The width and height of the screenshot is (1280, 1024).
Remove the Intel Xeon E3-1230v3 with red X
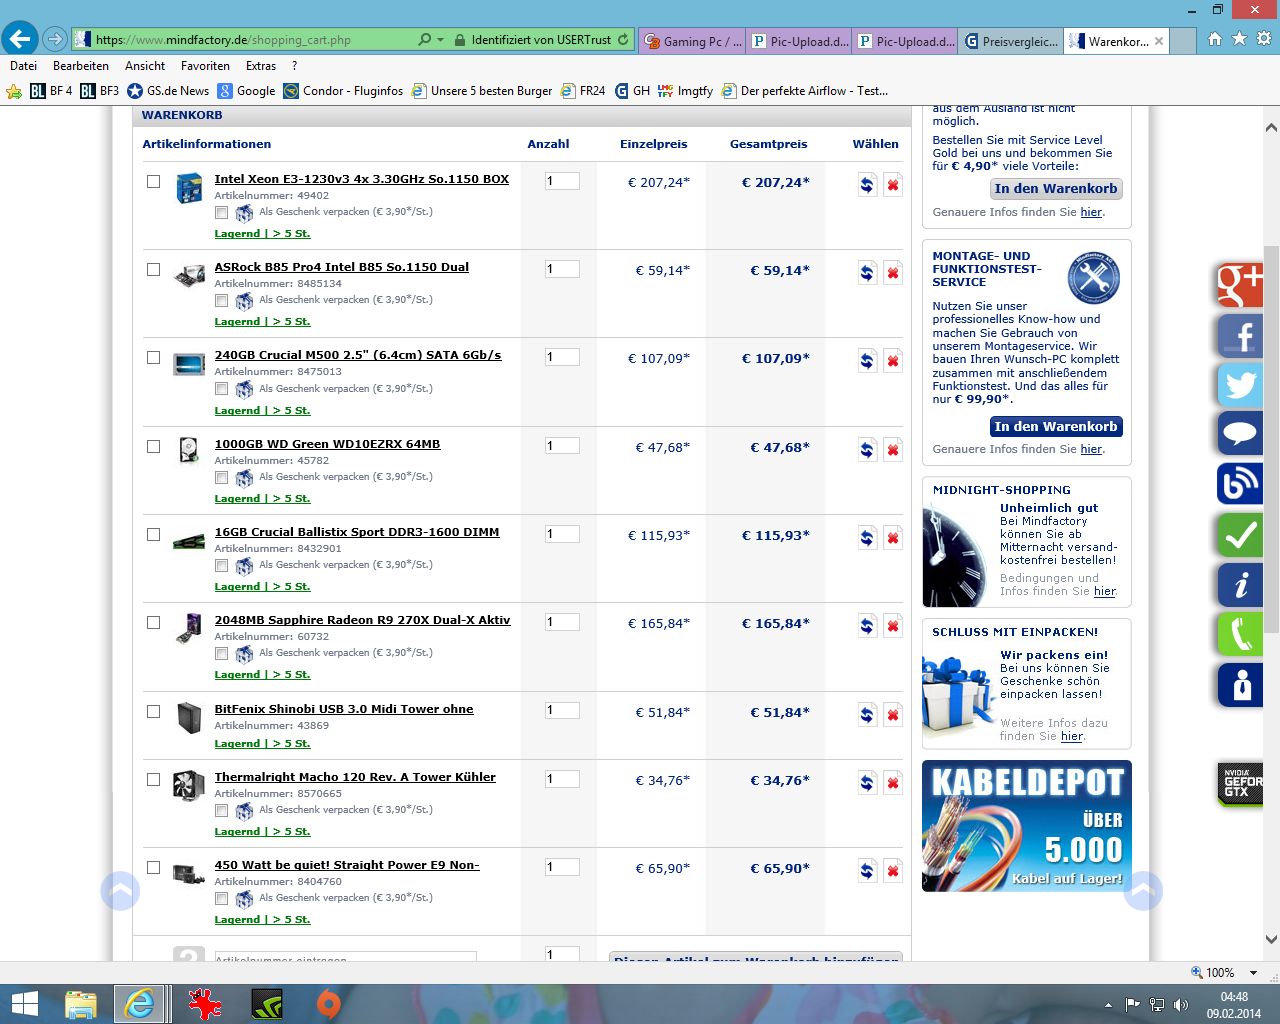[x=893, y=185]
